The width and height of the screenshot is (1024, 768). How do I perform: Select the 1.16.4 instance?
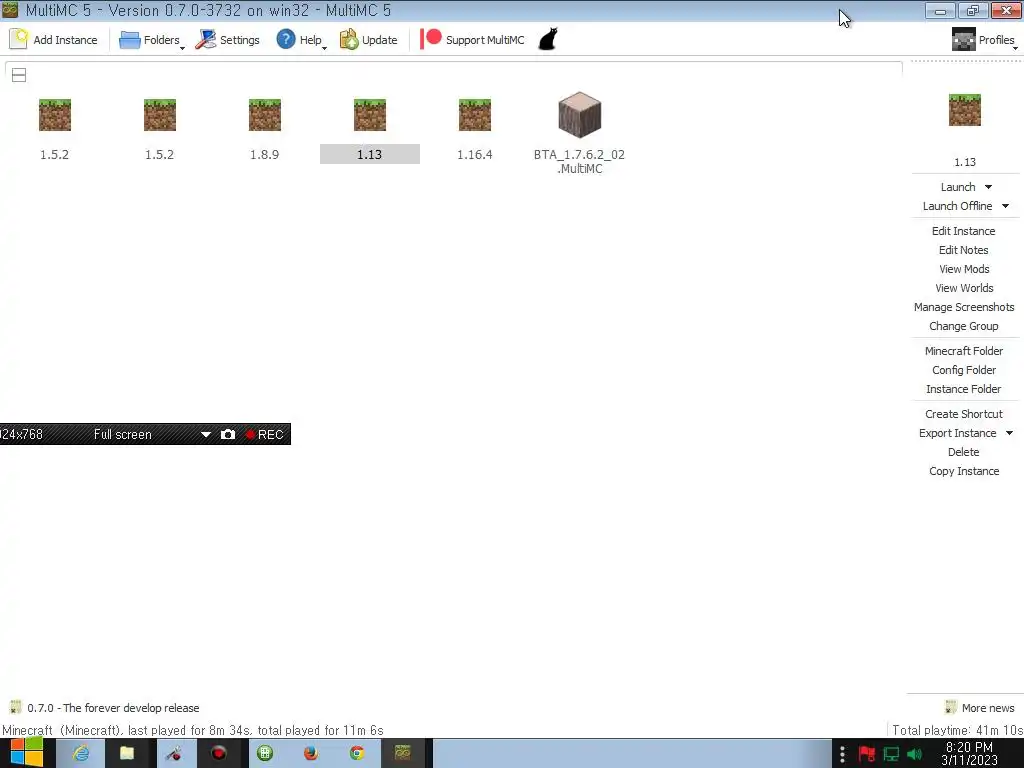pos(475,129)
